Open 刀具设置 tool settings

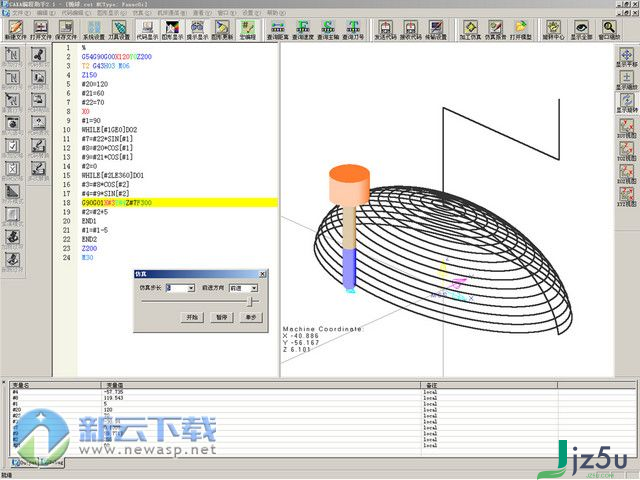click(119, 29)
